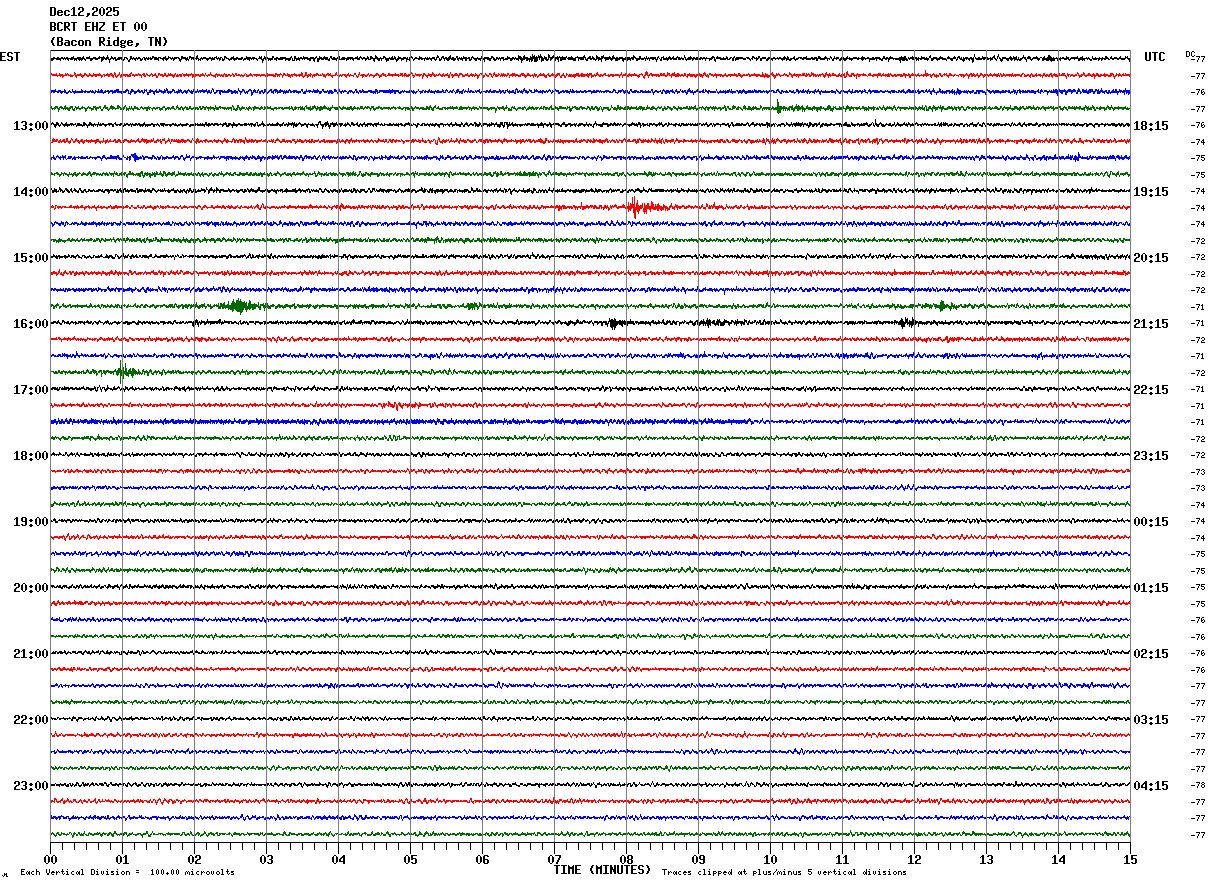Viewport: 1210px width, 886px height.
Task: Click minute tick label 12 on the axis
Action: click(914, 859)
